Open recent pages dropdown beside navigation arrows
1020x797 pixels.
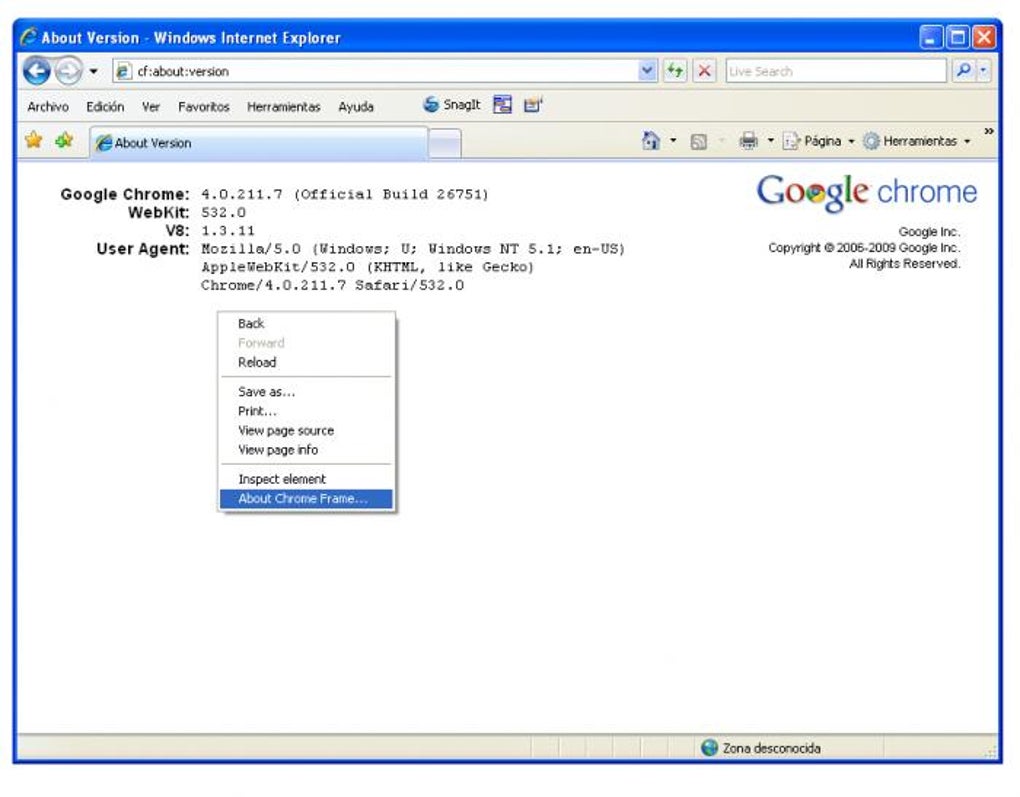(94, 71)
